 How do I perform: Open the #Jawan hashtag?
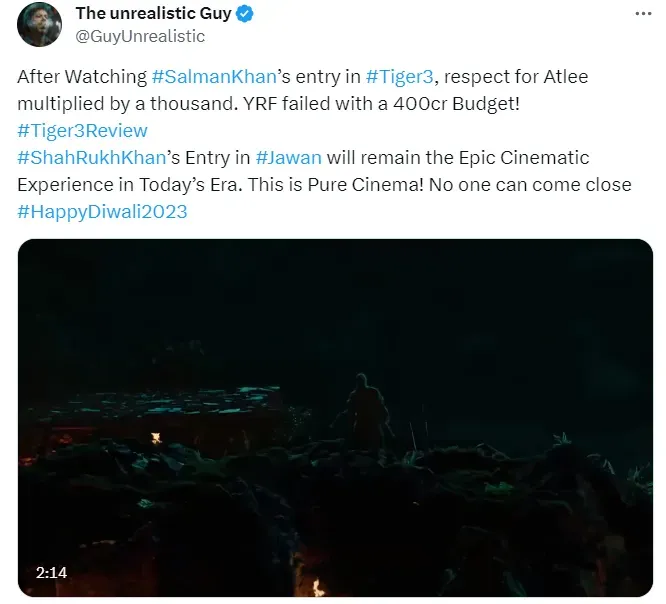pyautogui.click(x=288, y=158)
